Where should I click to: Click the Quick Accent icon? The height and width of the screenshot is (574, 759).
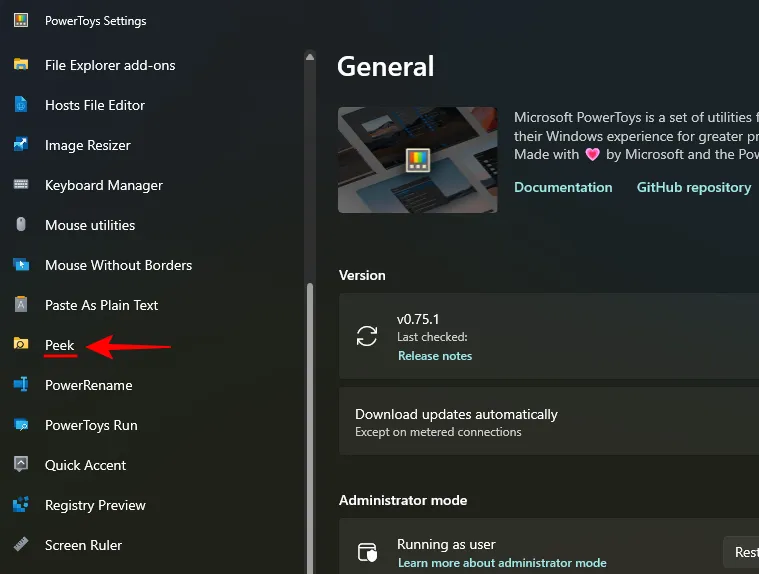(21, 464)
